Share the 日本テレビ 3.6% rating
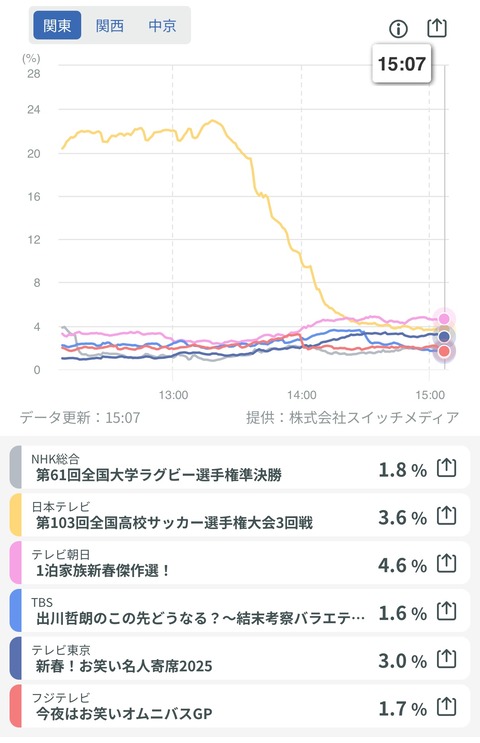The width and height of the screenshot is (480, 743). click(446, 516)
